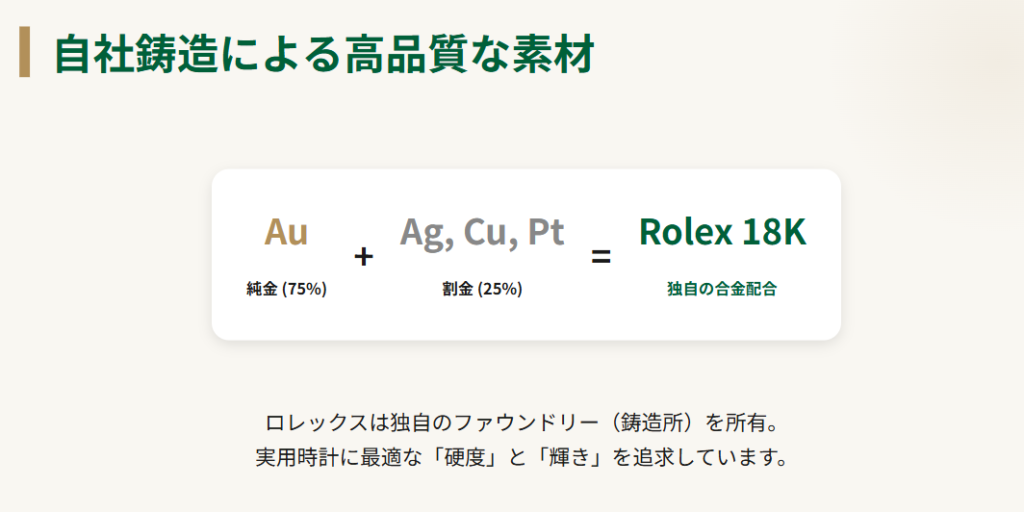Click the heading 自社鋳造による高品質な素材
The image size is (1024, 512).
coord(323,54)
